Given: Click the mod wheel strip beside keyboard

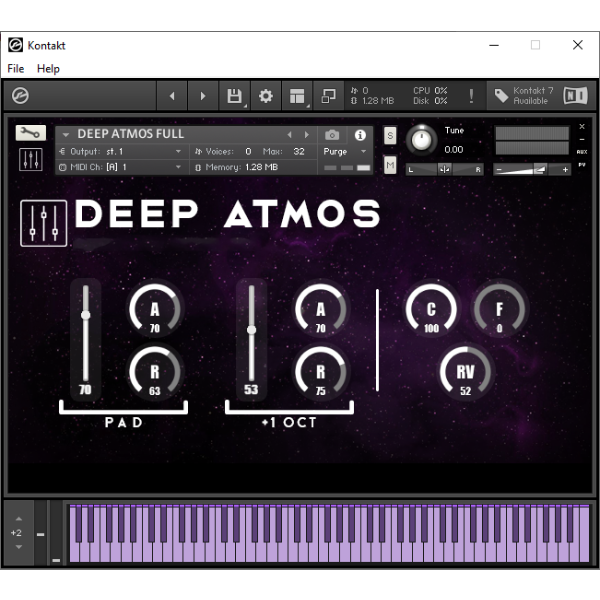Looking at the screenshot, I should [56, 533].
